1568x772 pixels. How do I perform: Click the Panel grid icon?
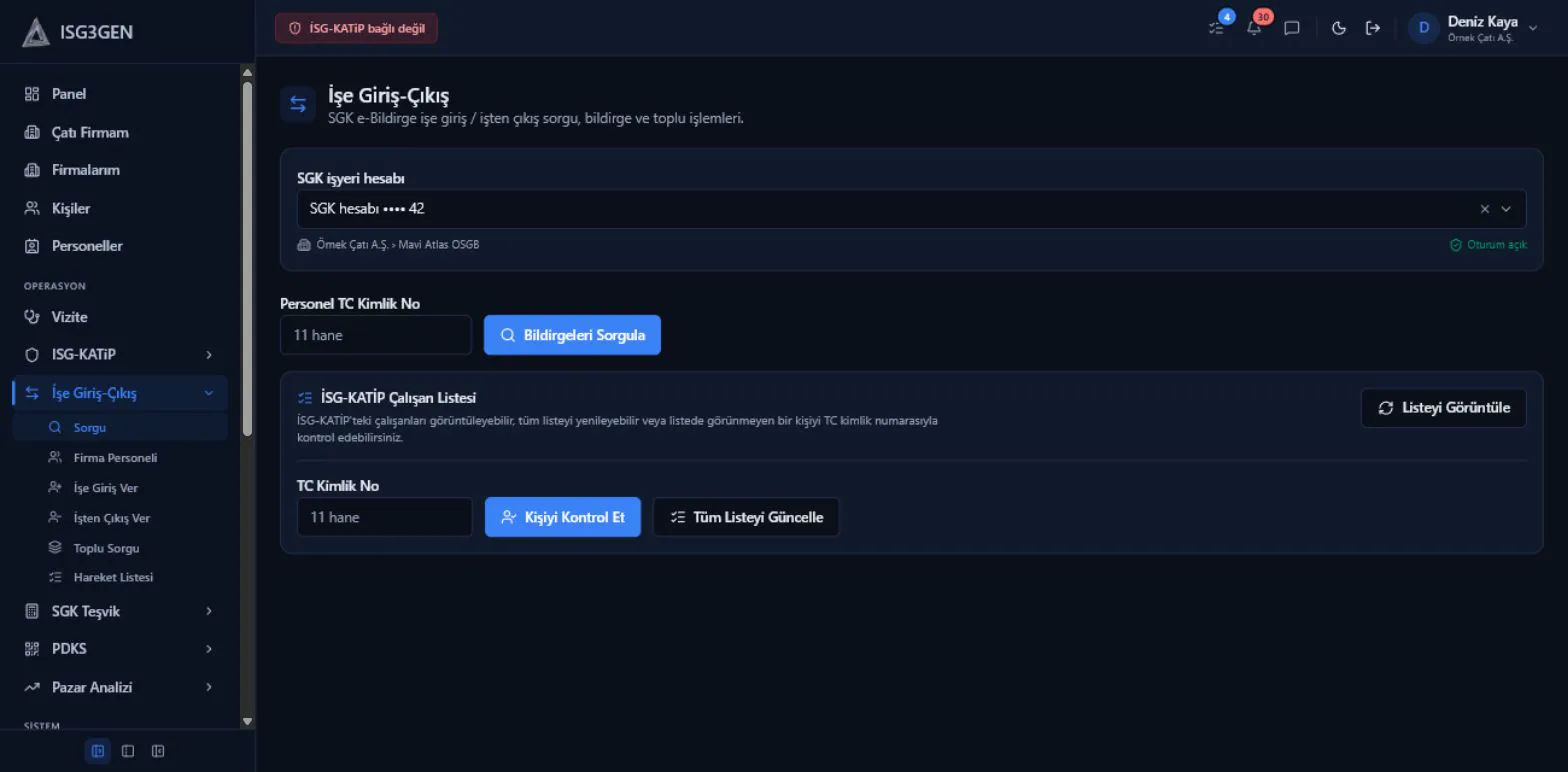tap(32, 94)
